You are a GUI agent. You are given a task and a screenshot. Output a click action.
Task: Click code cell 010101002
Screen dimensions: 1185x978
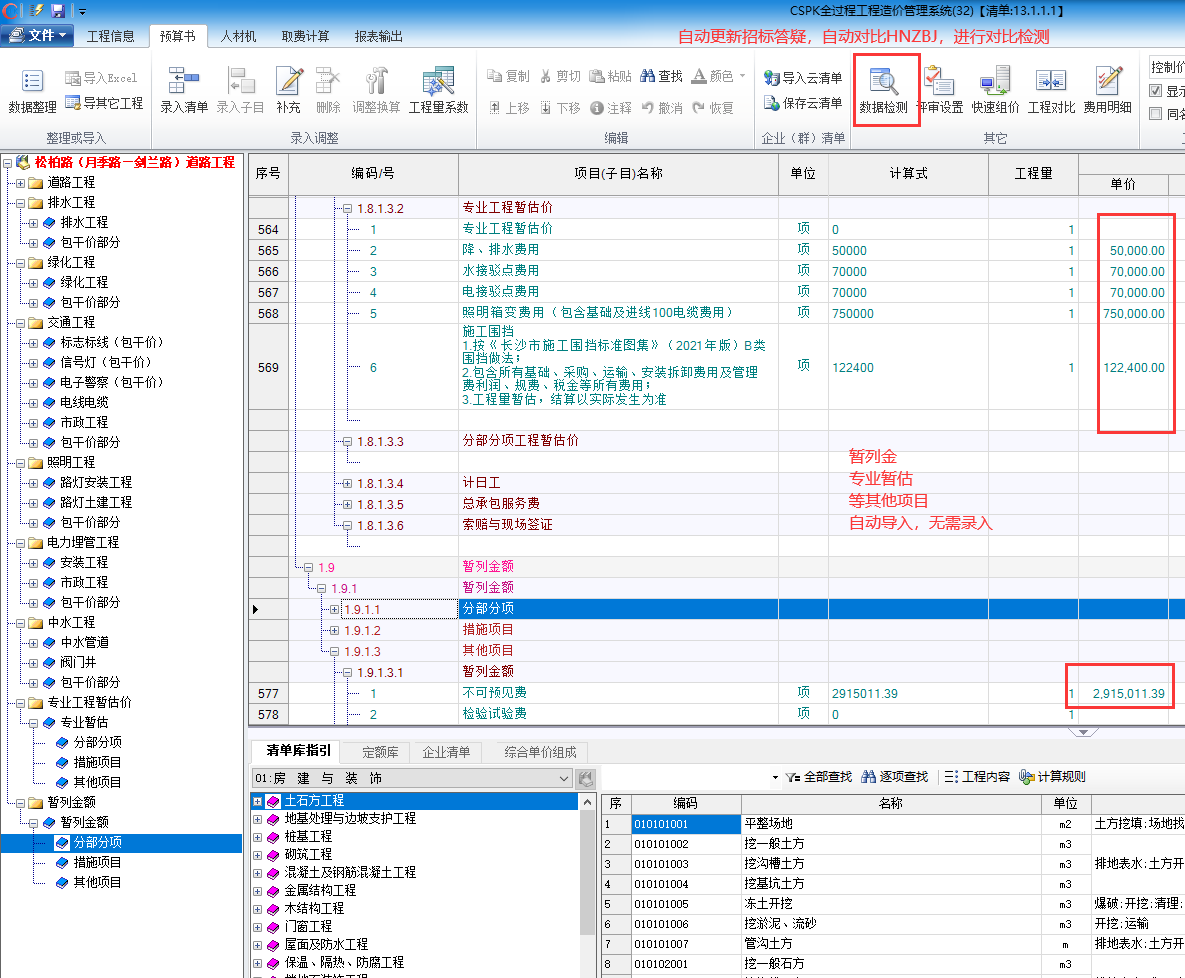pyautogui.click(x=685, y=844)
